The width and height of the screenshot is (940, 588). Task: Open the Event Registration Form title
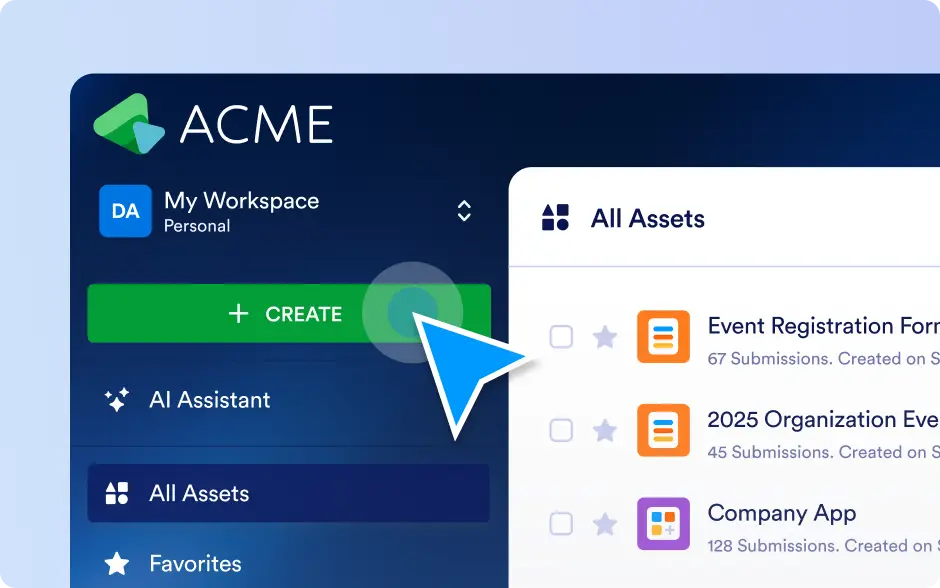(822, 326)
